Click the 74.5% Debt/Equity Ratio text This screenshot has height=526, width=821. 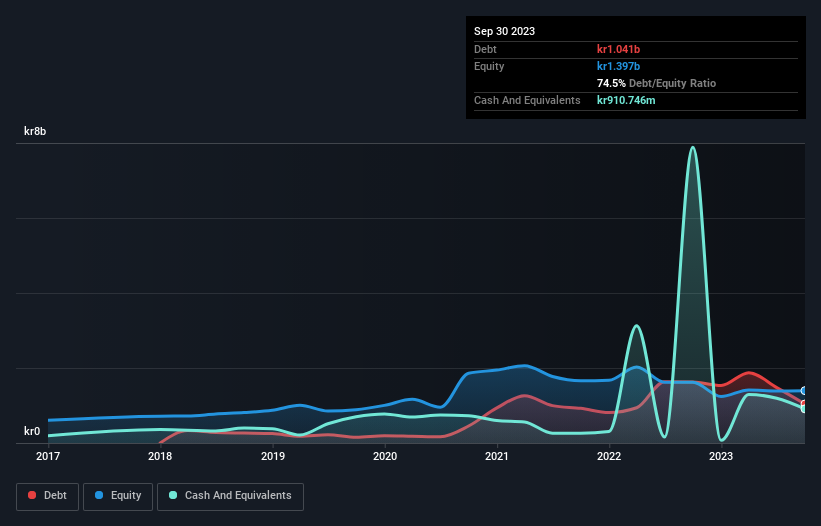(656, 83)
